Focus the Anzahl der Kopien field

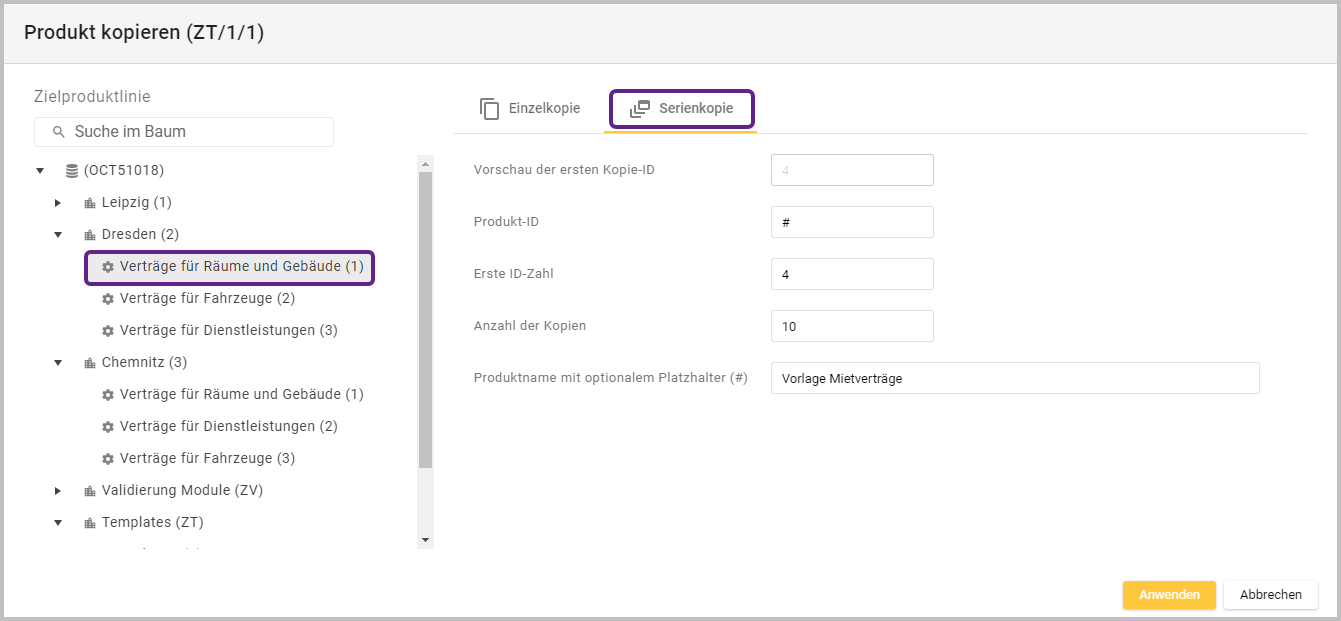pos(852,326)
